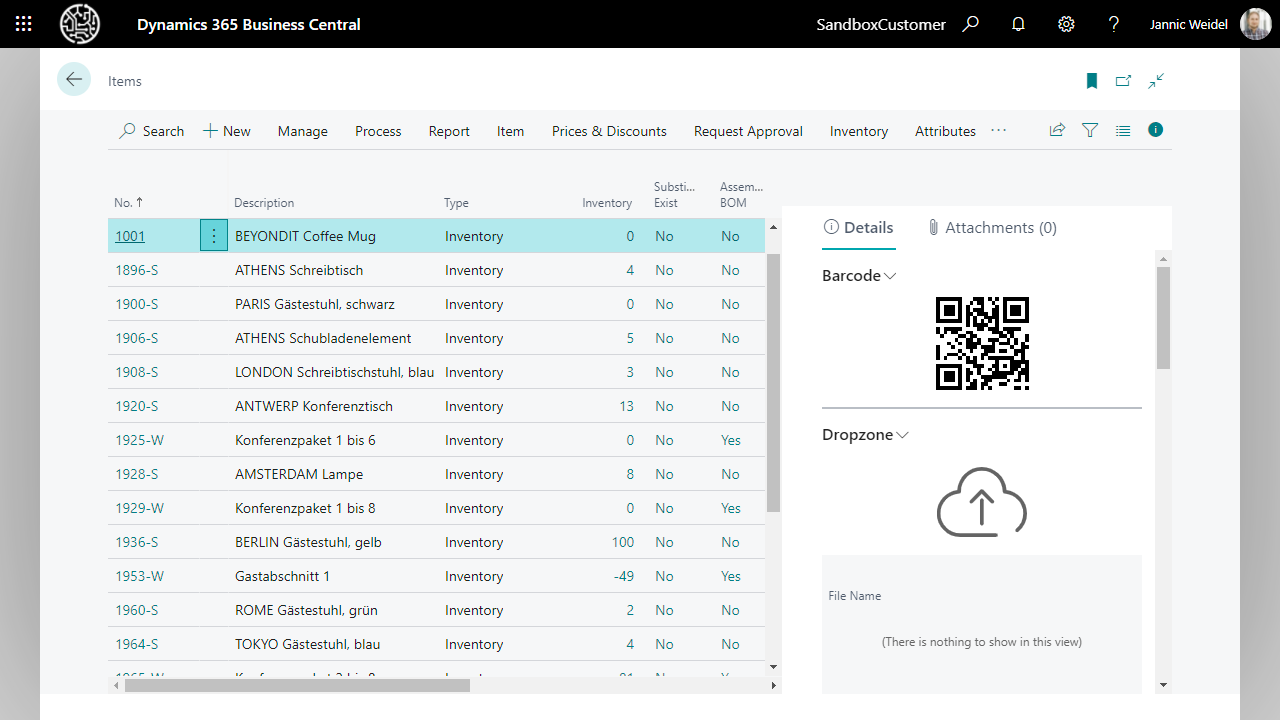Open the search magnifier in the top bar

coord(970,24)
